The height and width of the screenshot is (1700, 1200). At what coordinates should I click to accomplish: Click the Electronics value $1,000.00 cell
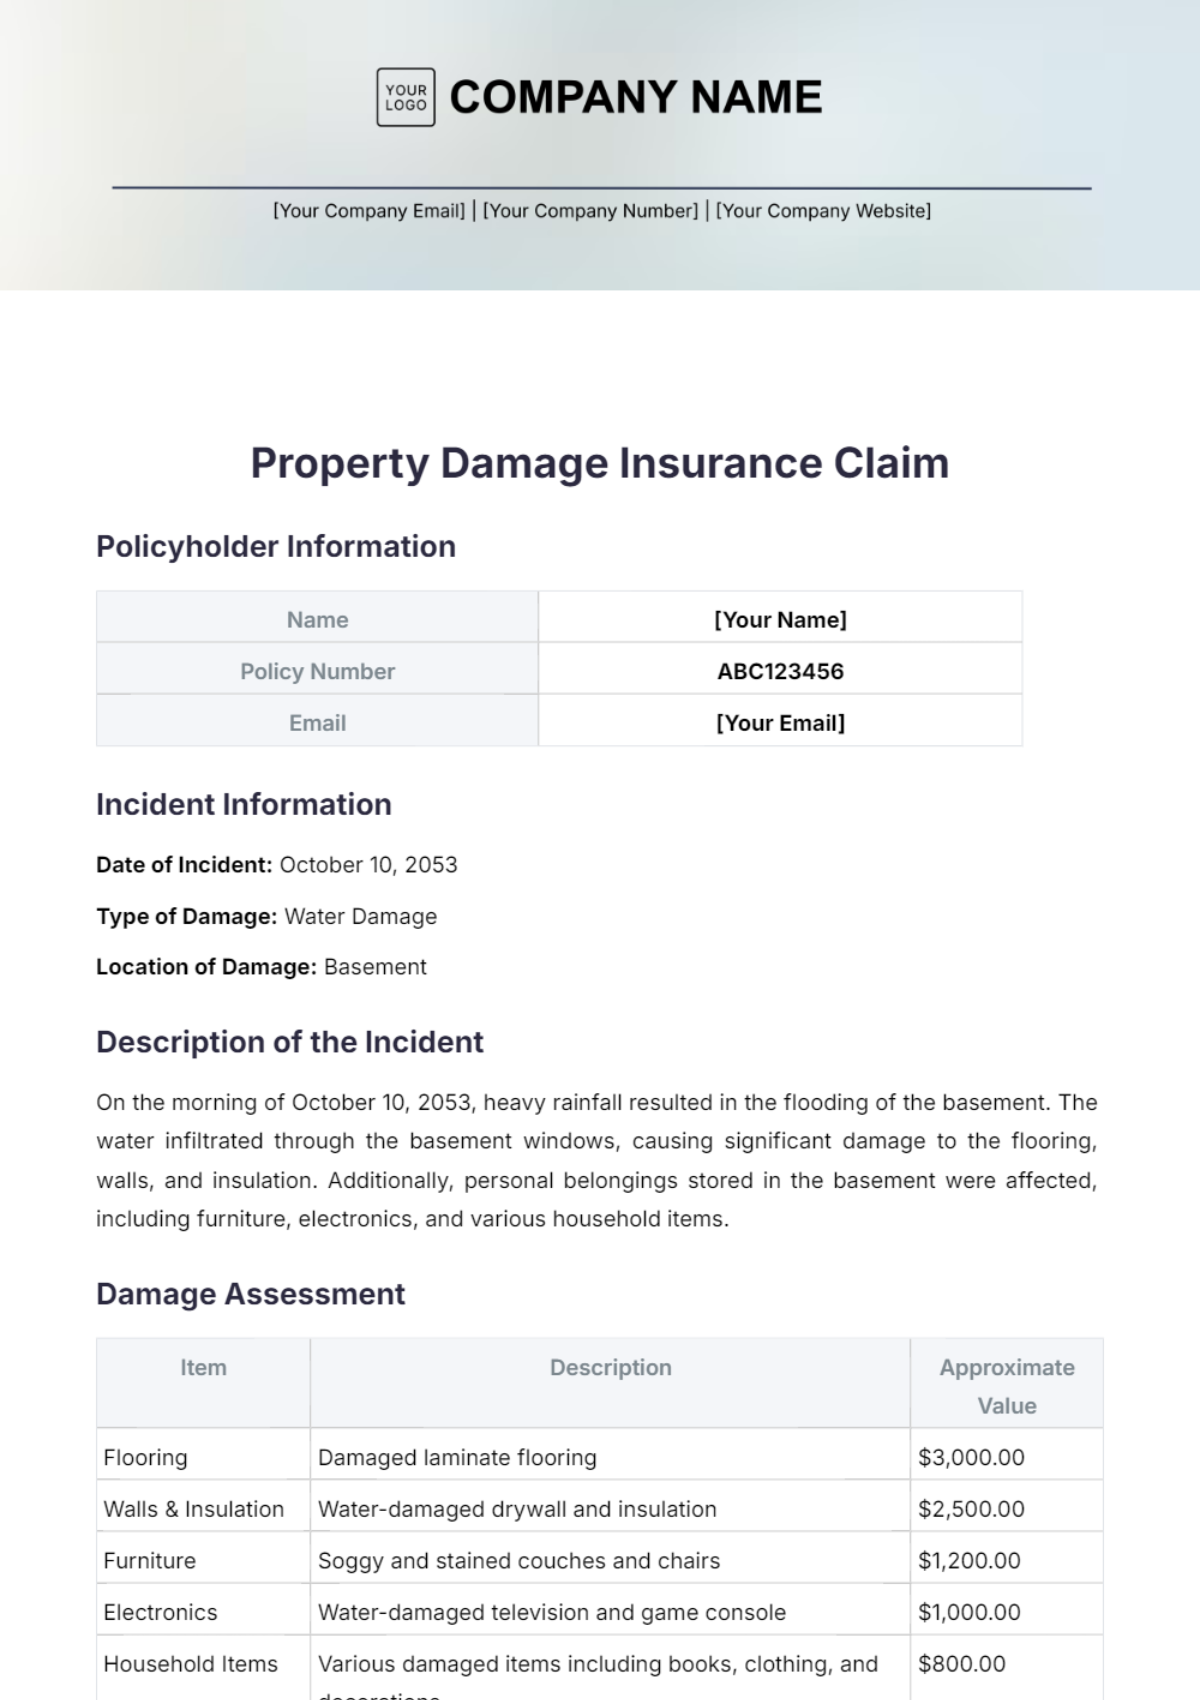click(969, 1612)
